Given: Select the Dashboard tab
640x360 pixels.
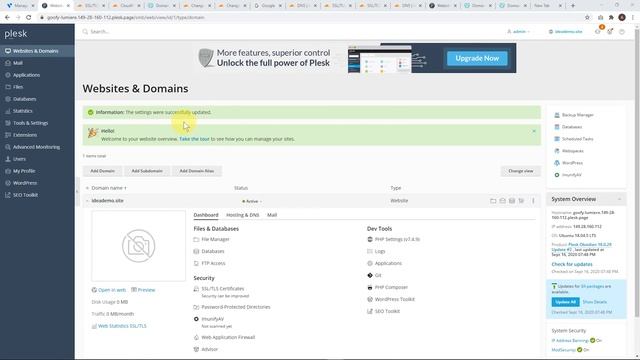Looking at the screenshot, I should pos(206,215).
